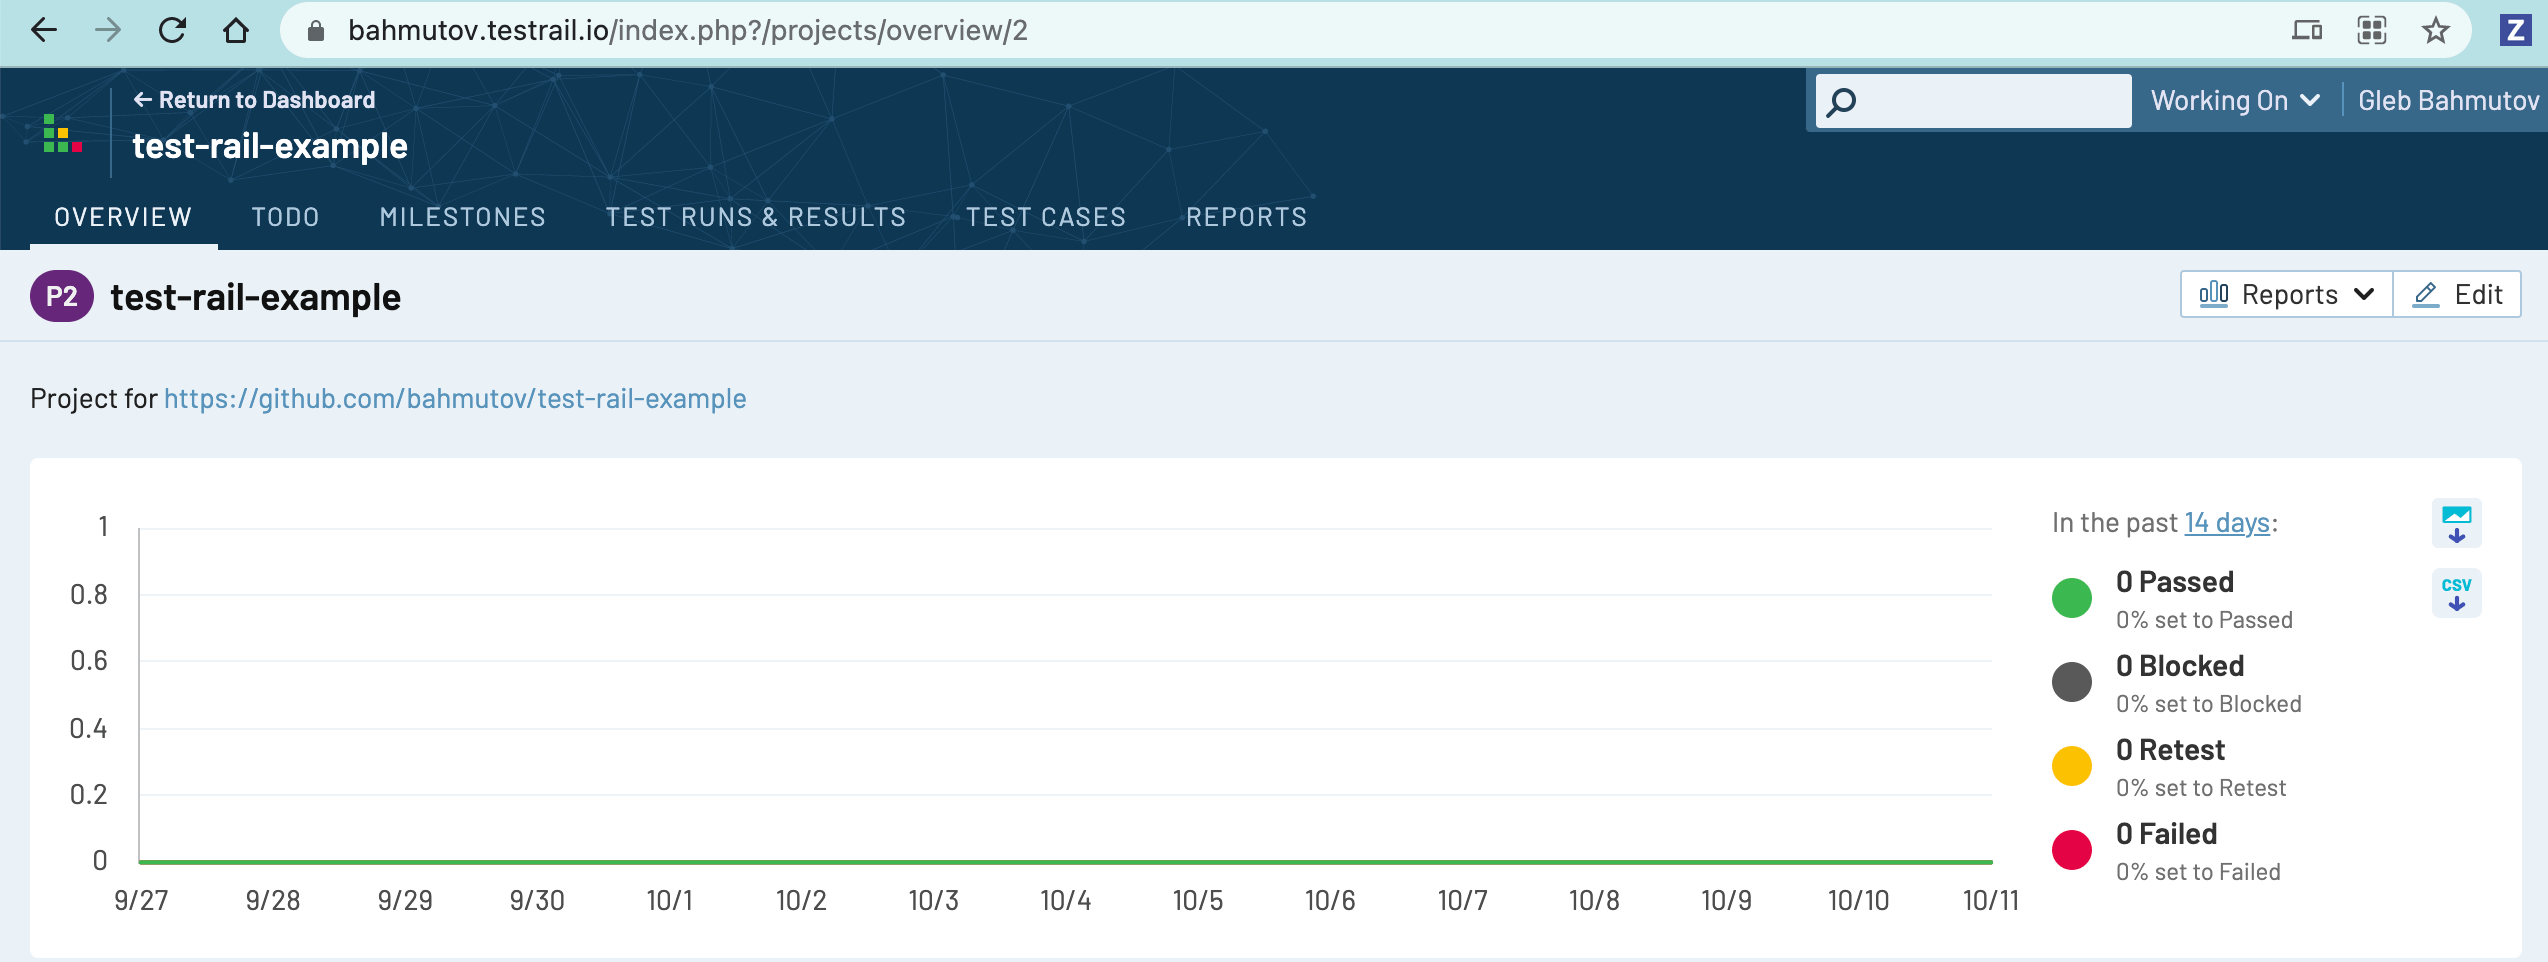Follow the GitHub test-rail-example link
The height and width of the screenshot is (962, 2548).
[x=455, y=398]
